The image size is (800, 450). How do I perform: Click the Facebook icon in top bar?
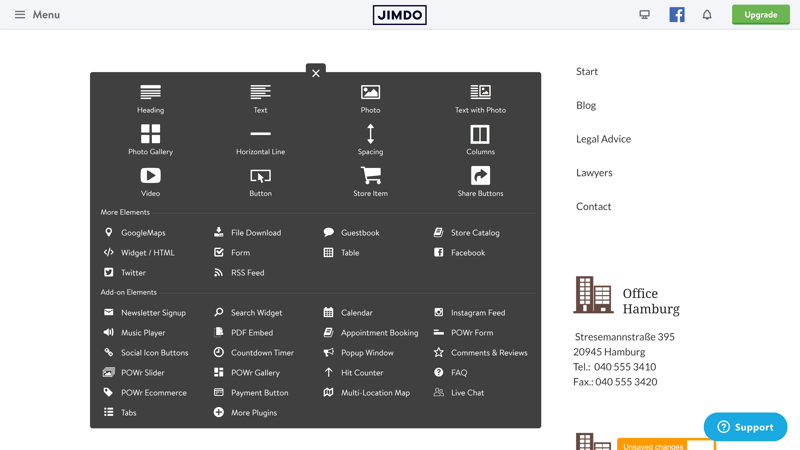(677, 15)
